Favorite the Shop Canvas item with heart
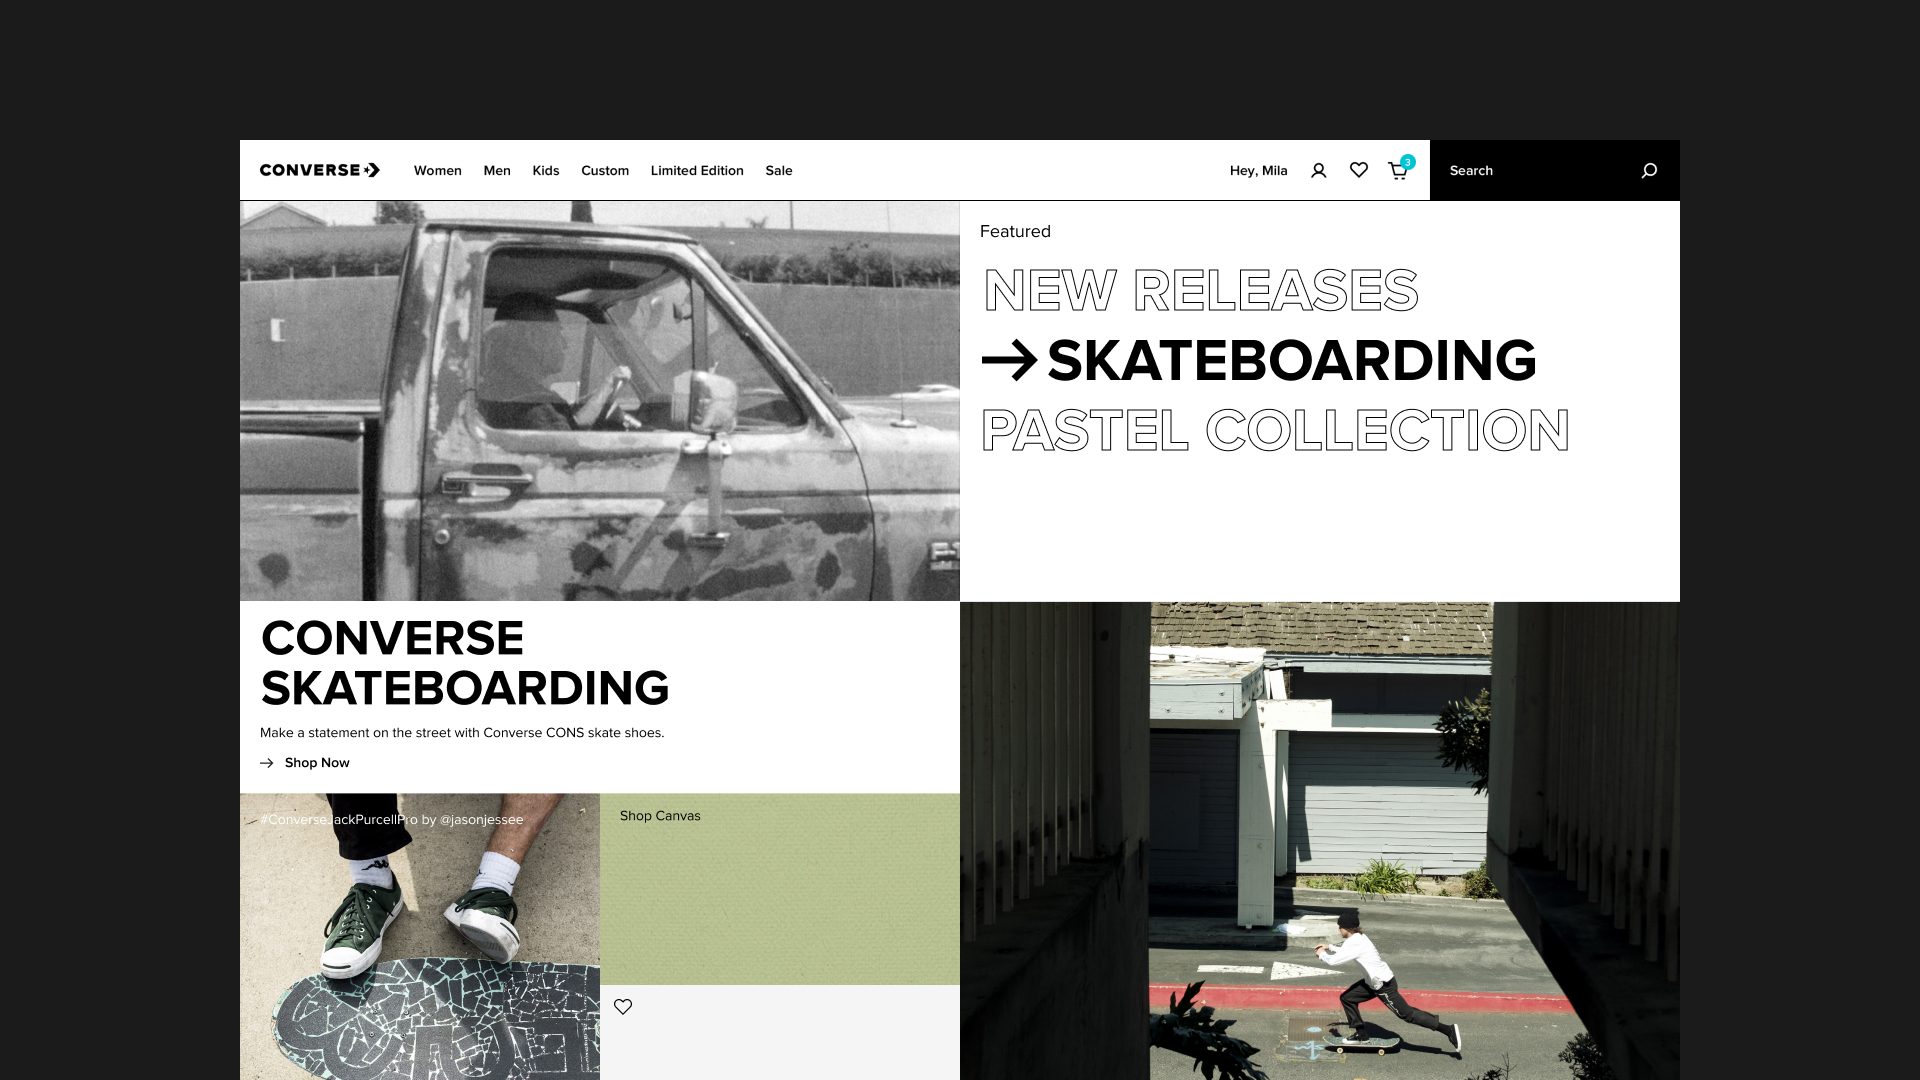This screenshot has width=1920, height=1080. [623, 1007]
